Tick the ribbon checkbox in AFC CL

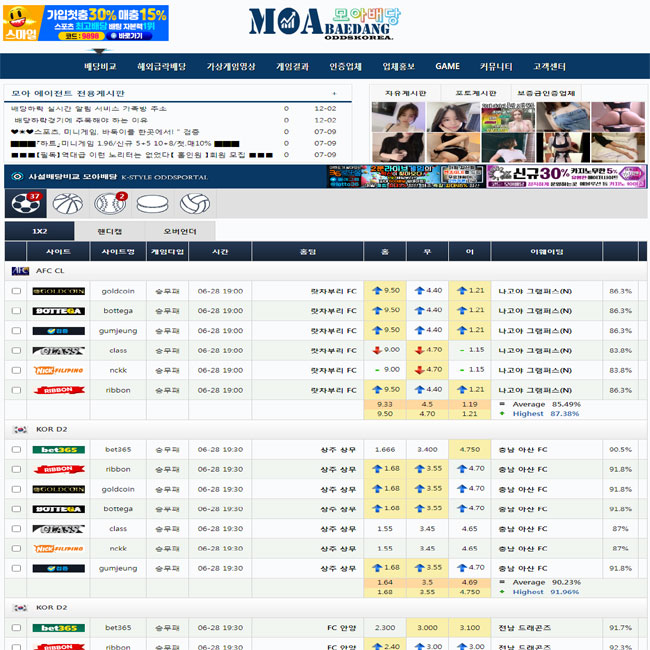[x=16, y=390]
